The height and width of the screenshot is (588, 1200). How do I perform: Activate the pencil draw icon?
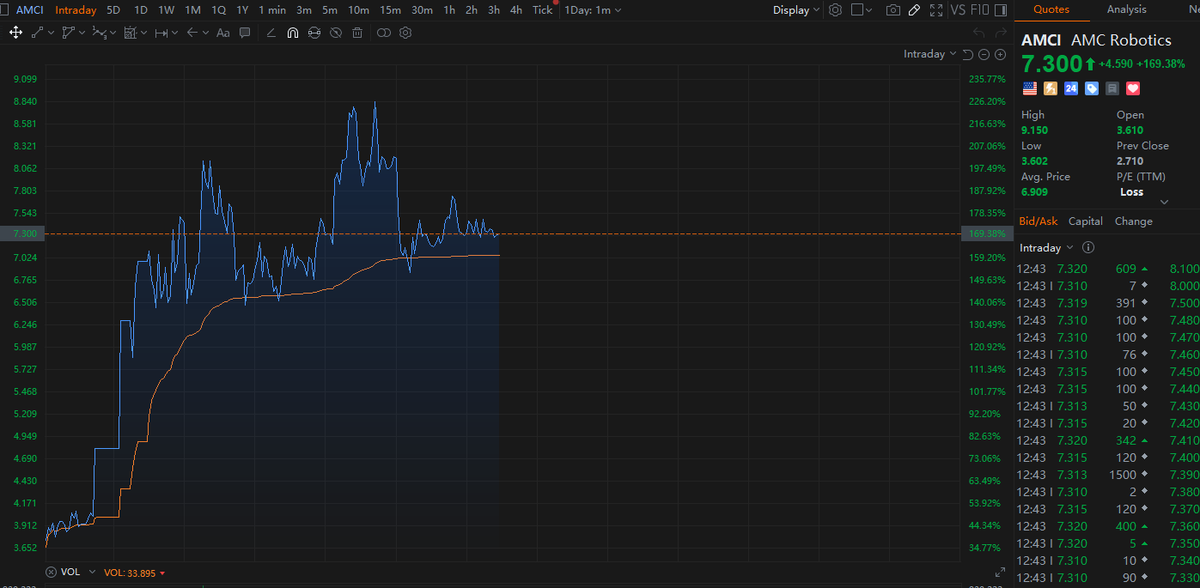pos(914,10)
